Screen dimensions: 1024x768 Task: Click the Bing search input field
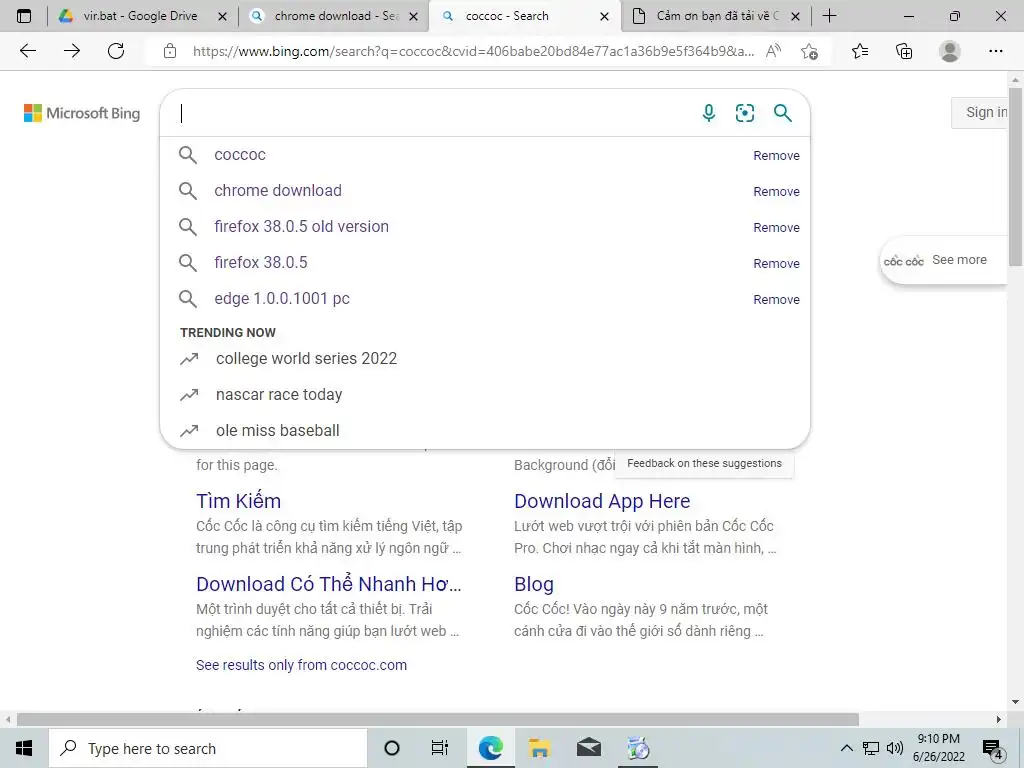pyautogui.click(x=431, y=113)
